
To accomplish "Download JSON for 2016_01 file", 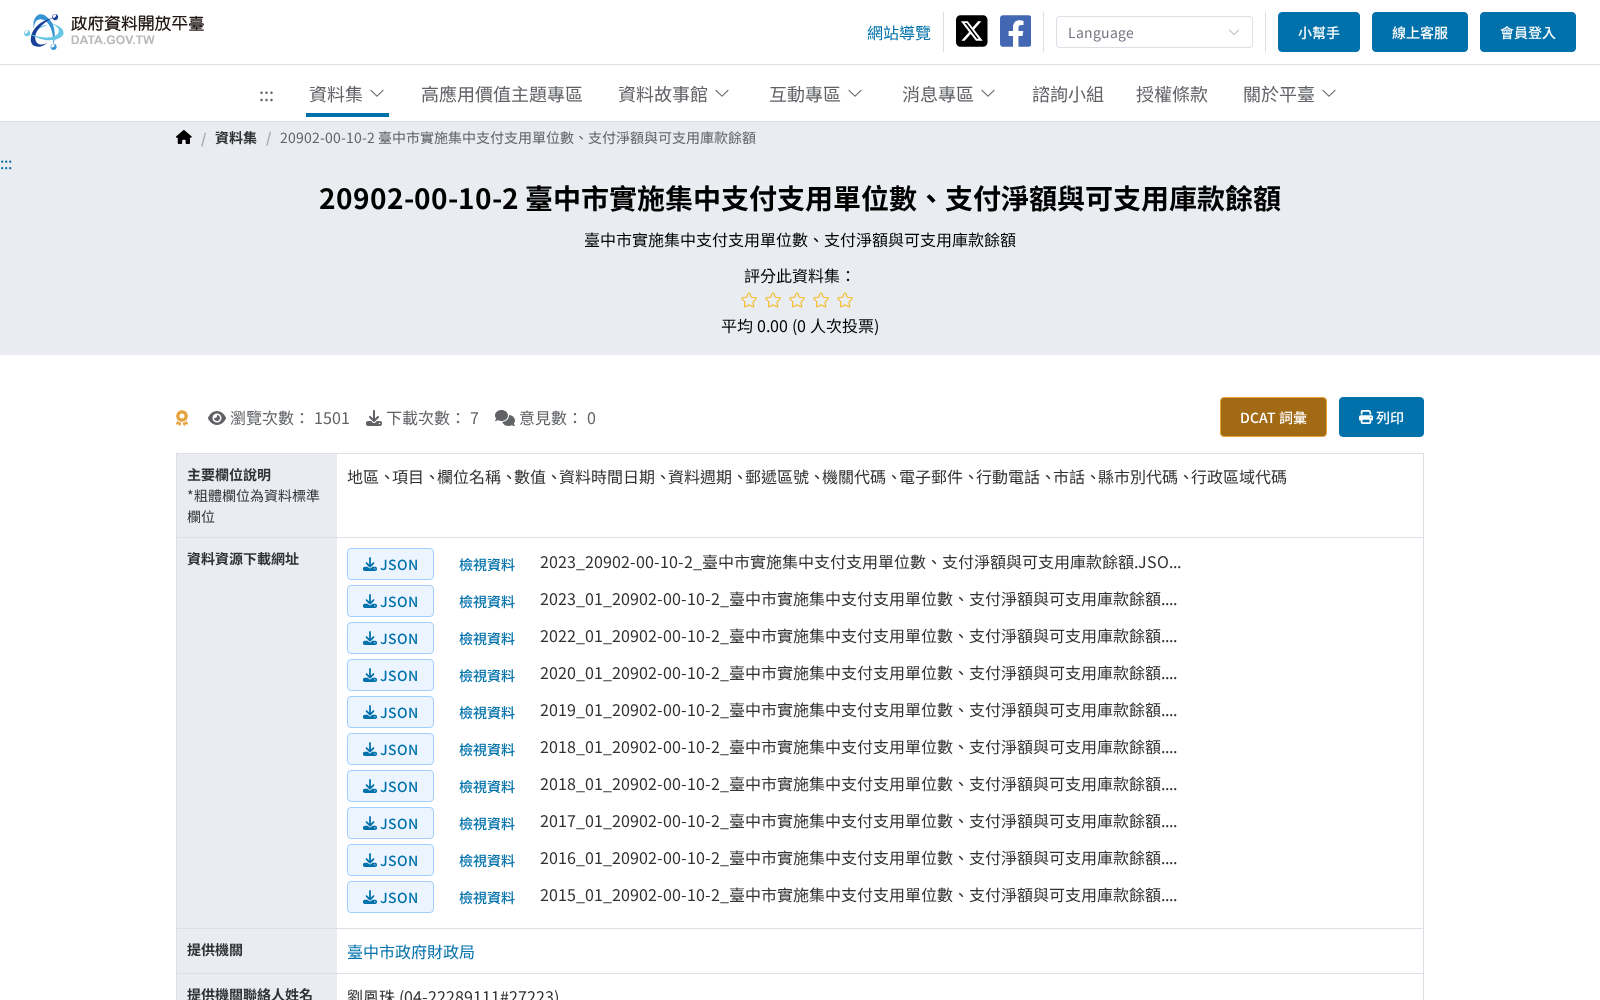I will click(x=390, y=860).
